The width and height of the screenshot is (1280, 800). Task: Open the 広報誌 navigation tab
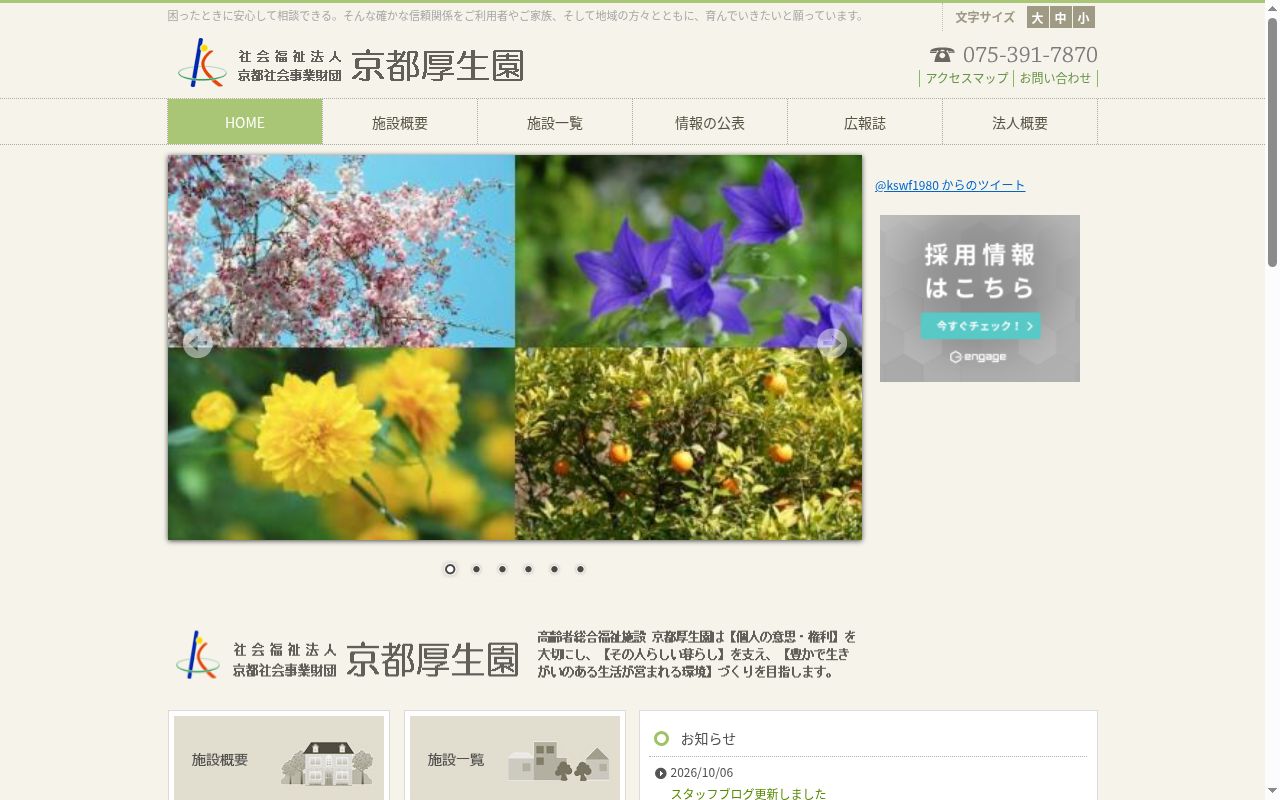coord(865,122)
